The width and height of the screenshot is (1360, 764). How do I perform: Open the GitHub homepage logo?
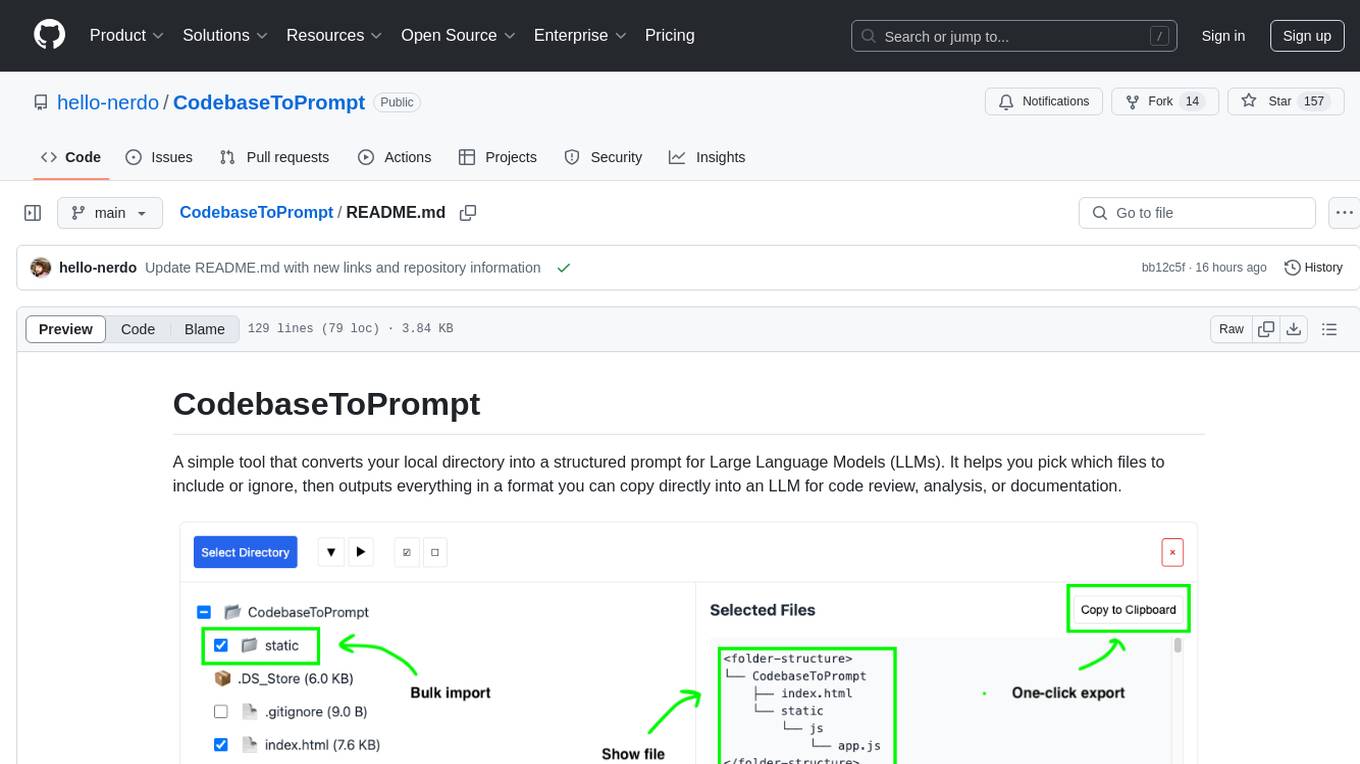tap(49, 35)
